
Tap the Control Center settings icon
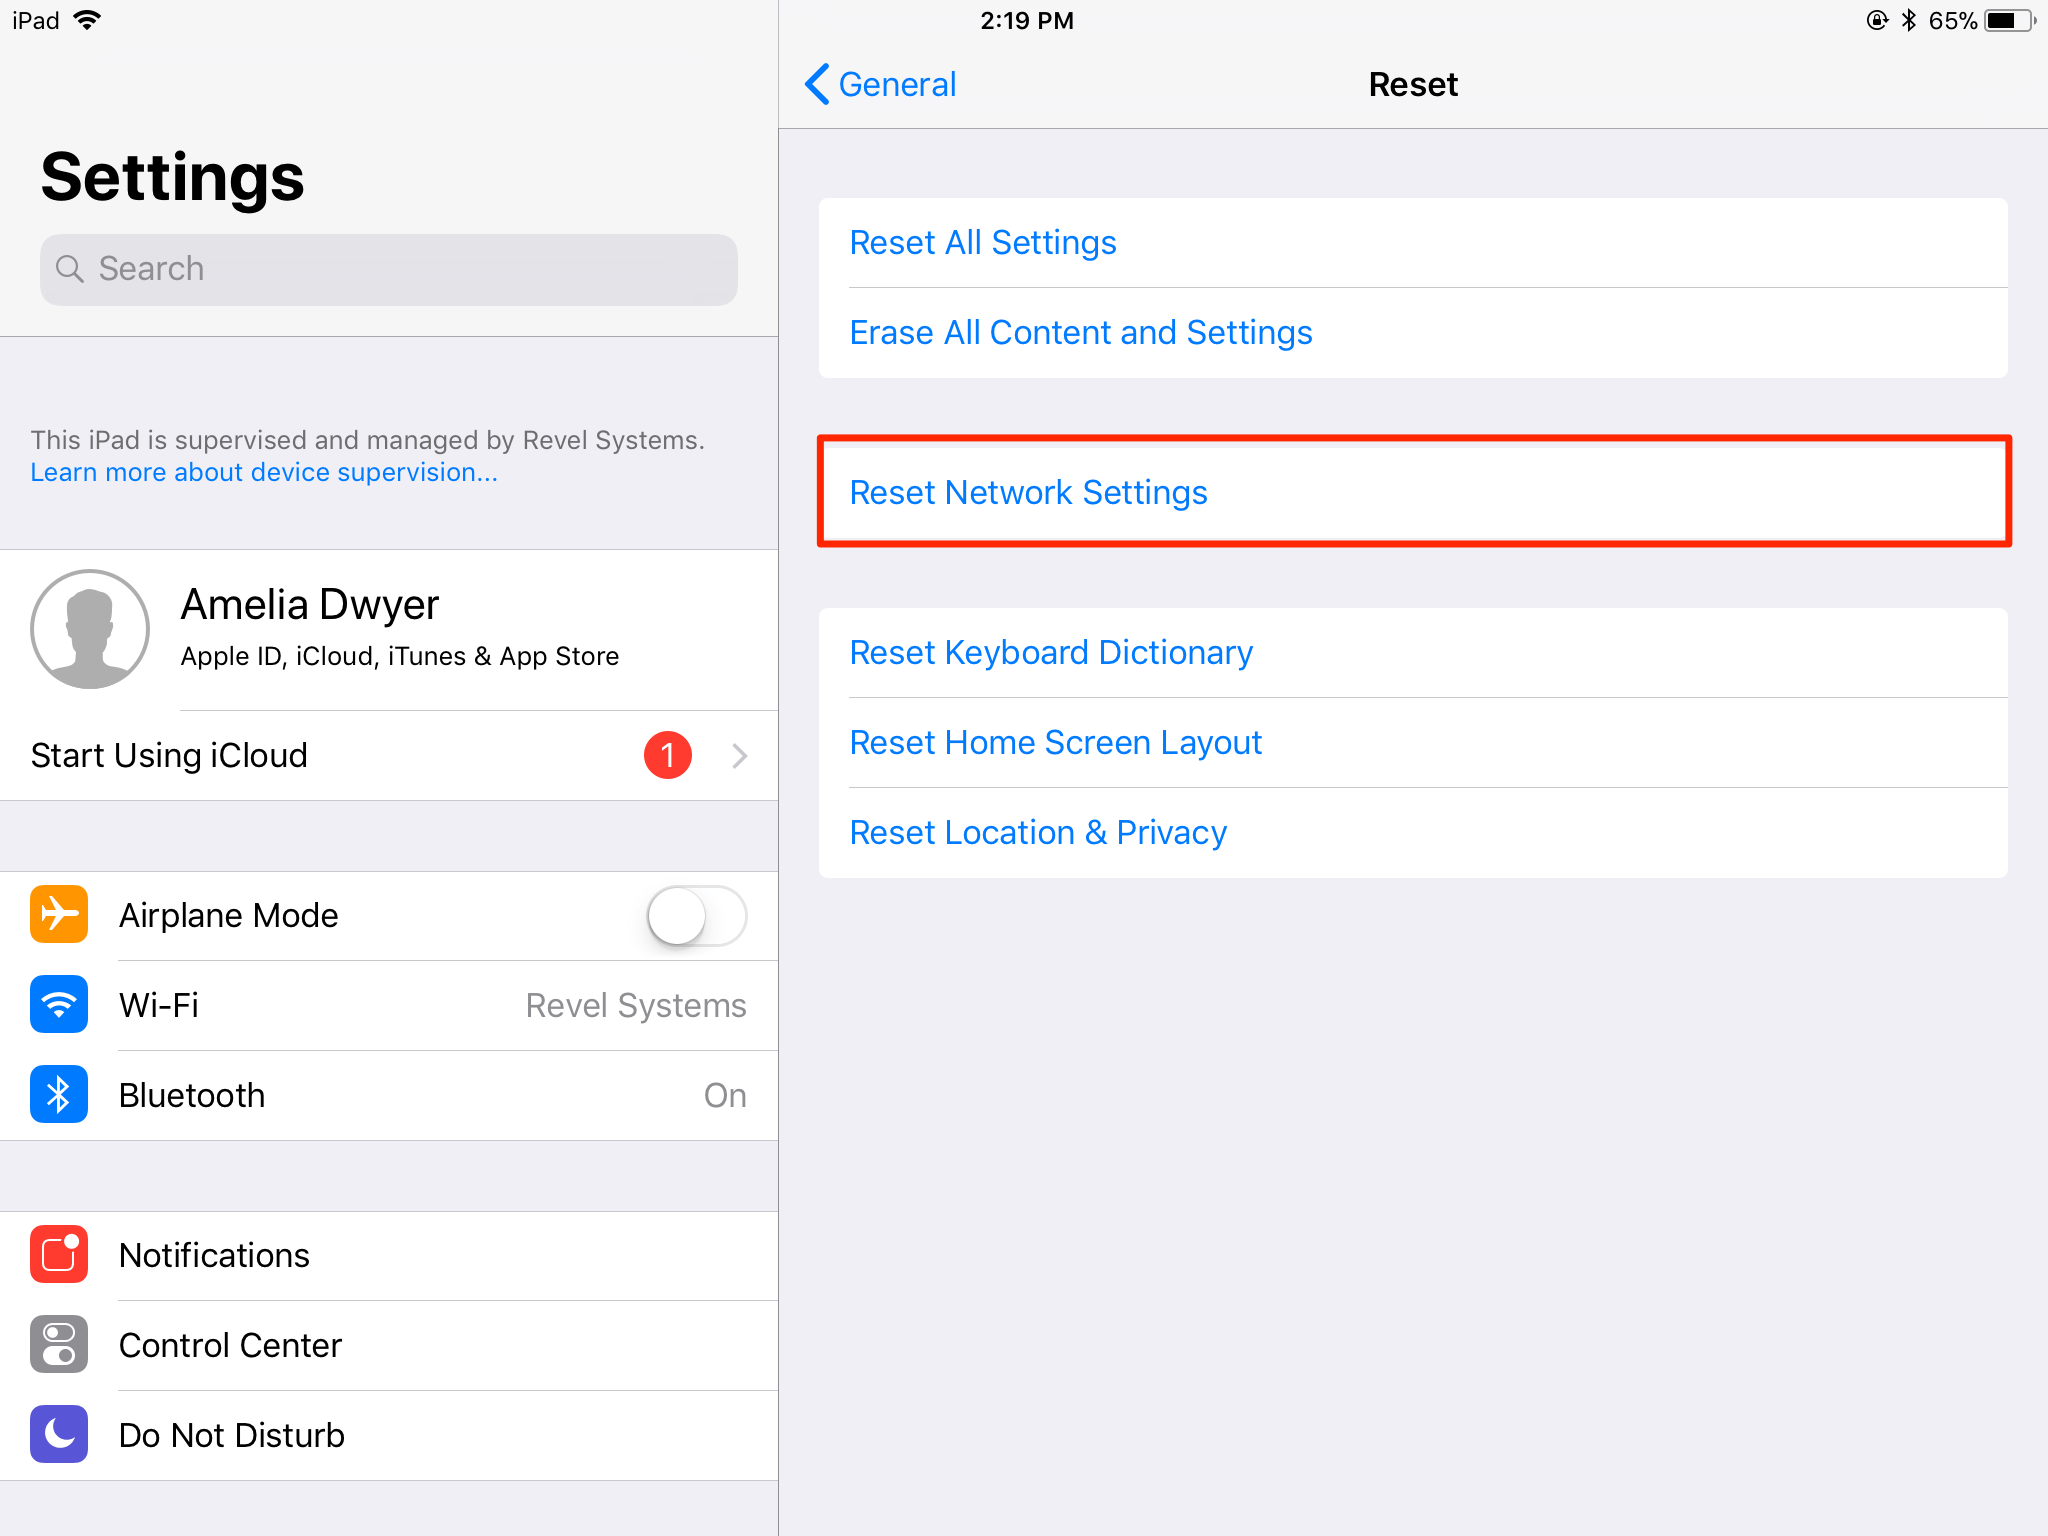click(x=58, y=1344)
